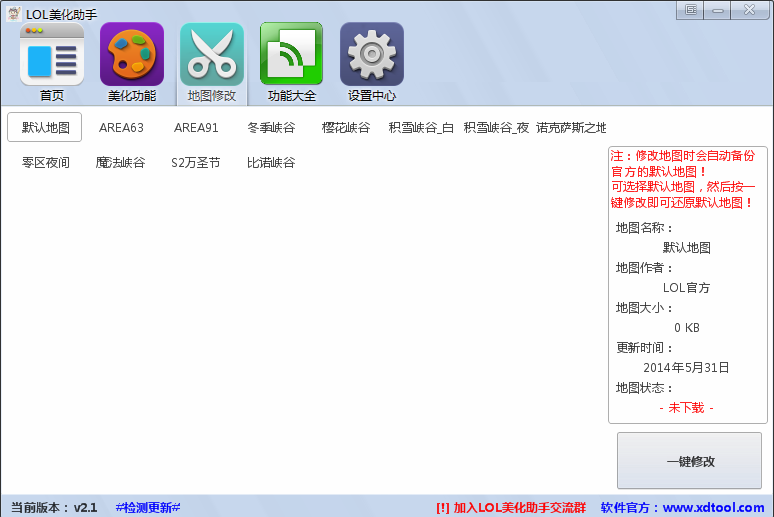Click the 地图名称： label

click(644, 228)
